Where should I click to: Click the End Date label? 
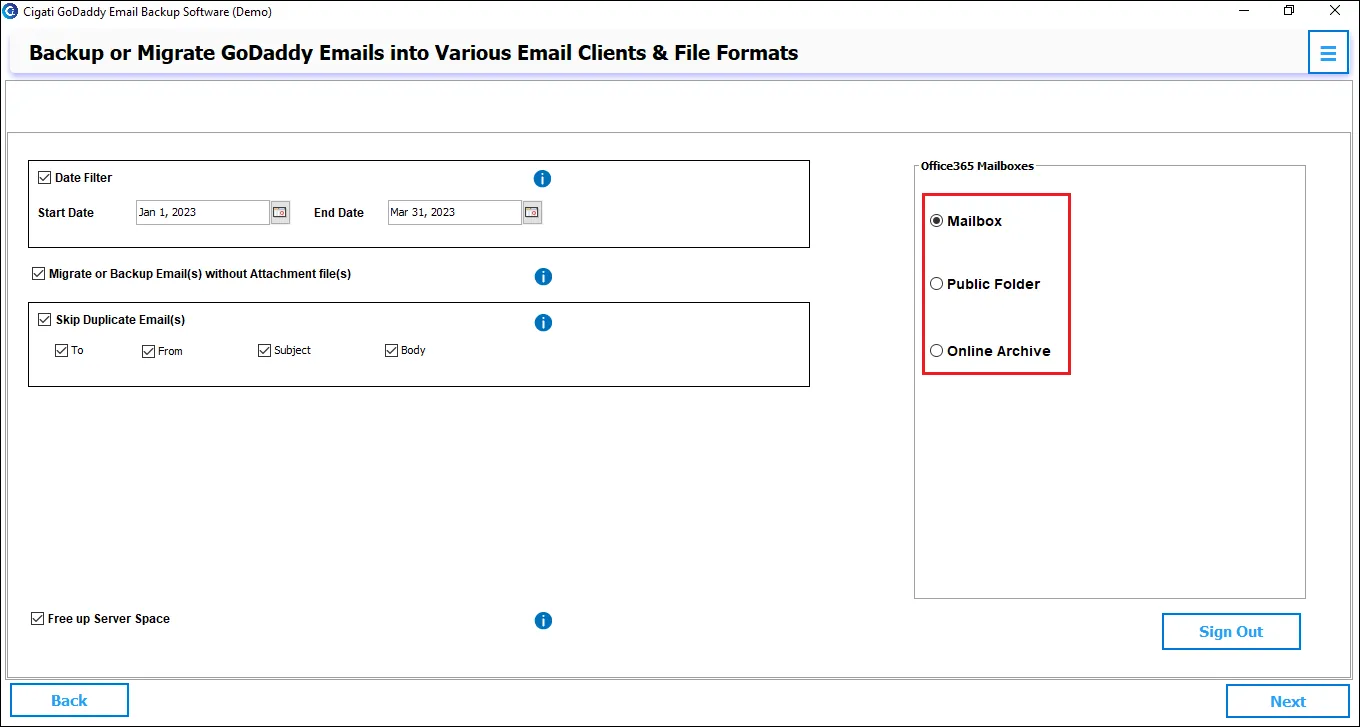tap(339, 213)
